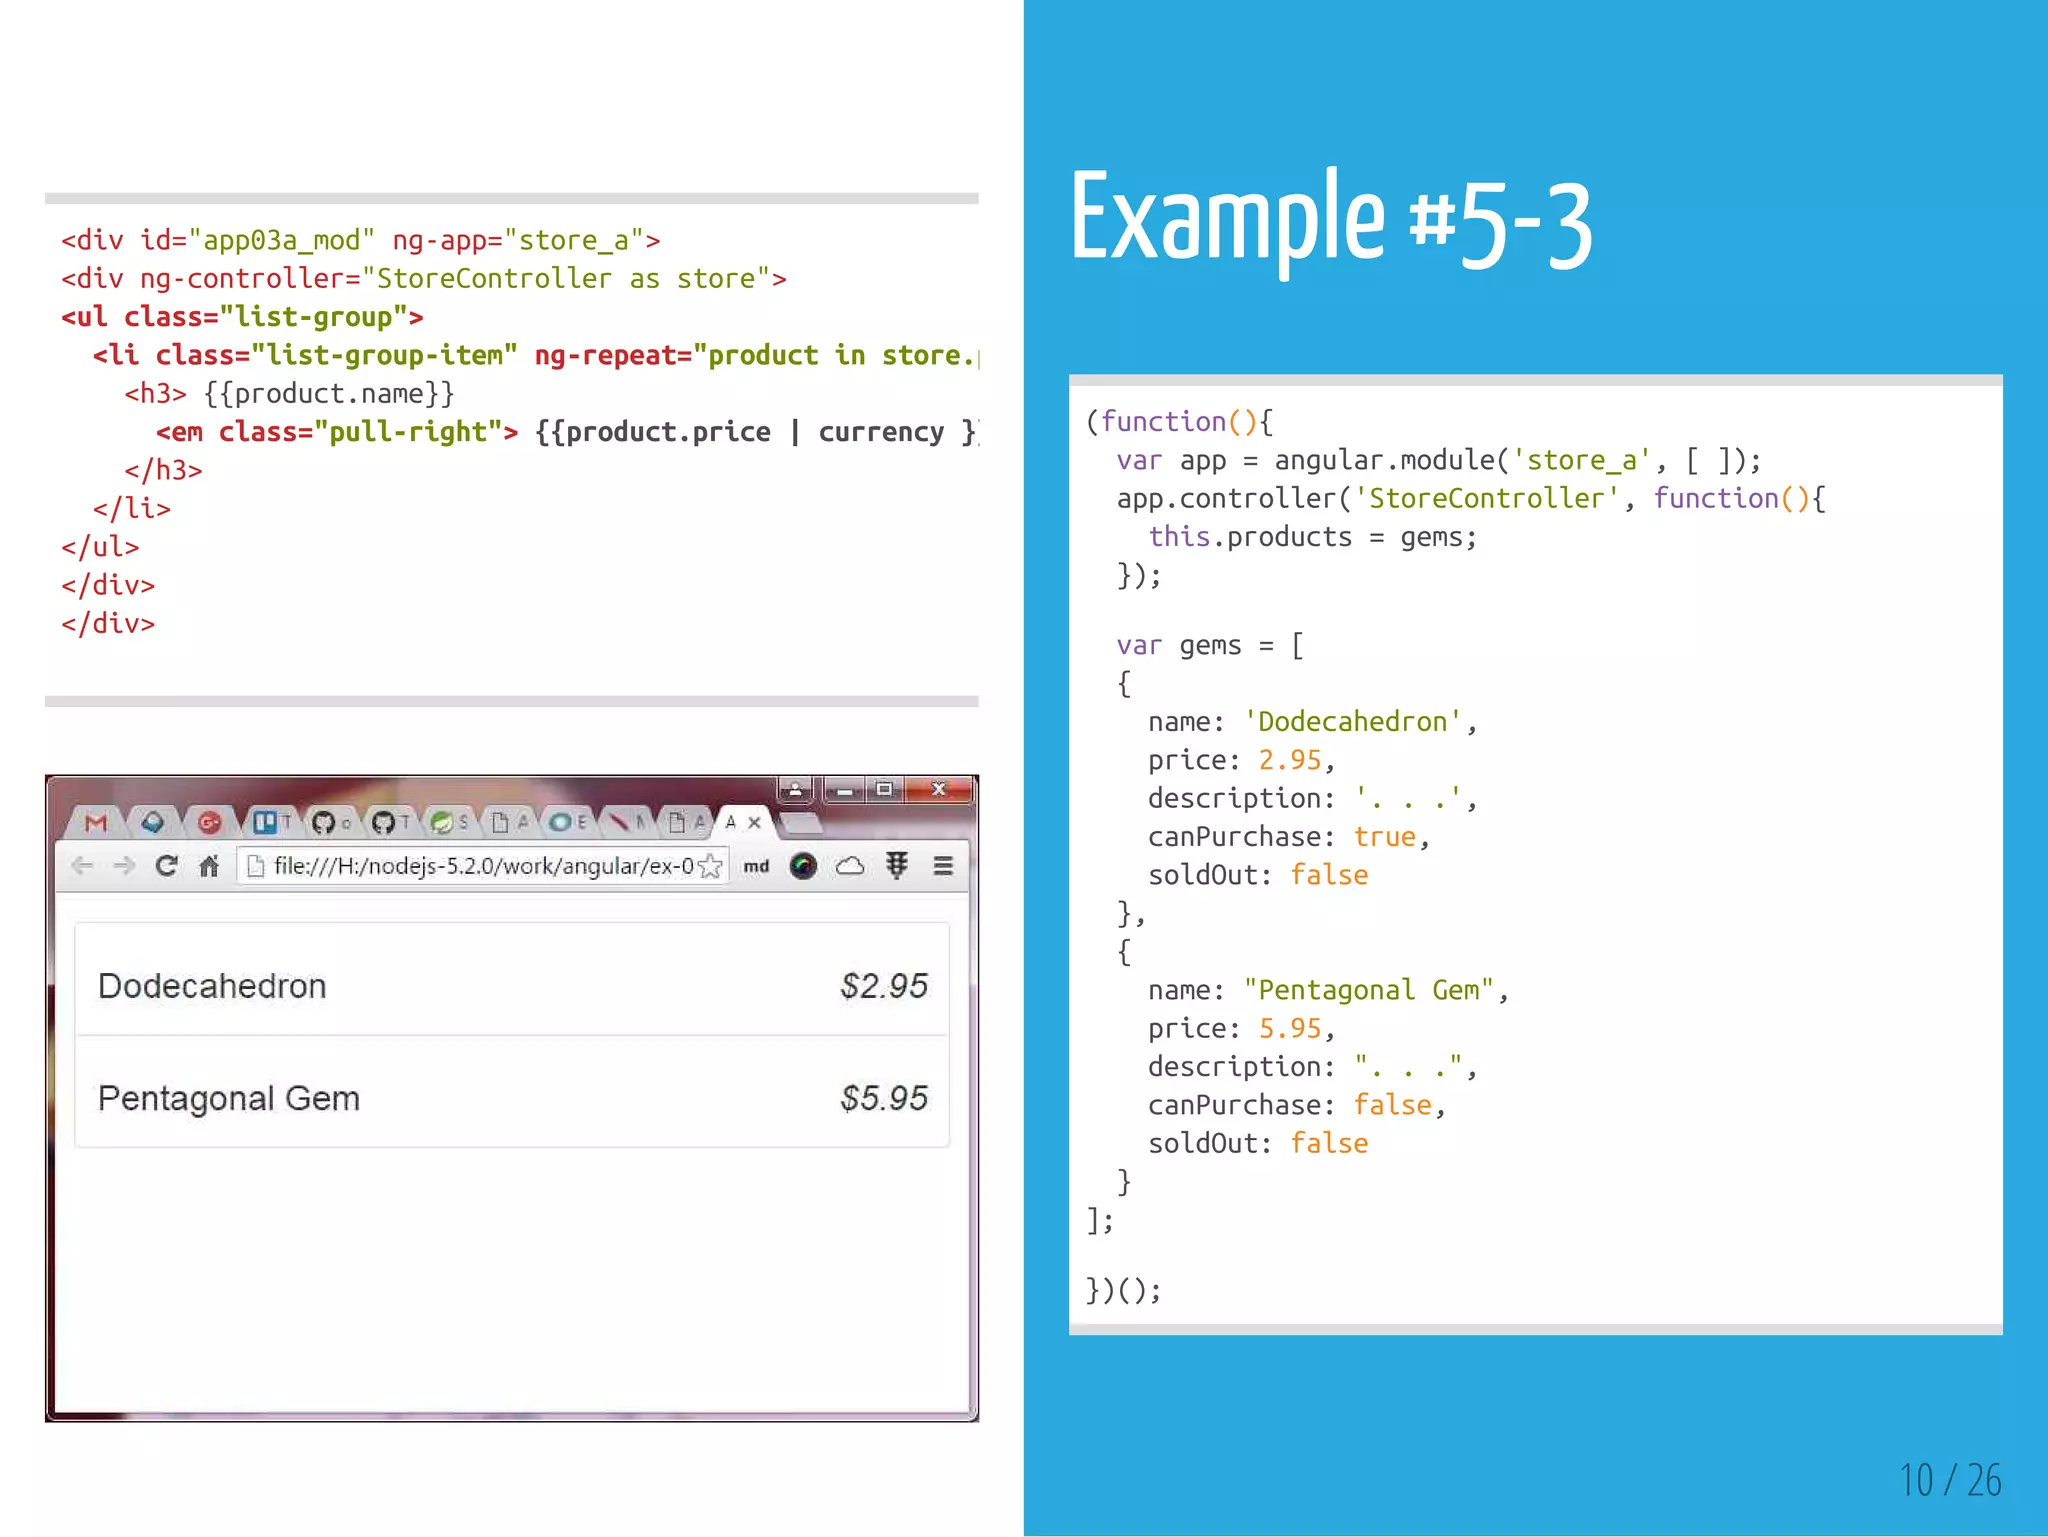
Task: Click the em class="pull-right" code line
Action: coord(566,432)
